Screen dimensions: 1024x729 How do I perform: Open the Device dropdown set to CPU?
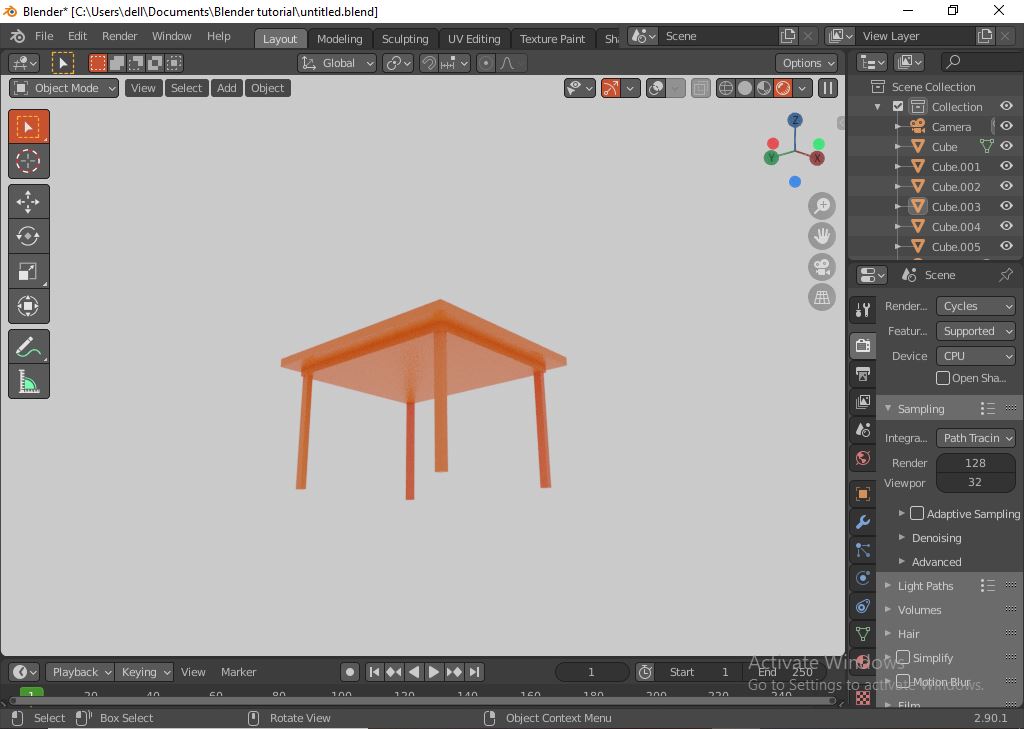(x=975, y=355)
